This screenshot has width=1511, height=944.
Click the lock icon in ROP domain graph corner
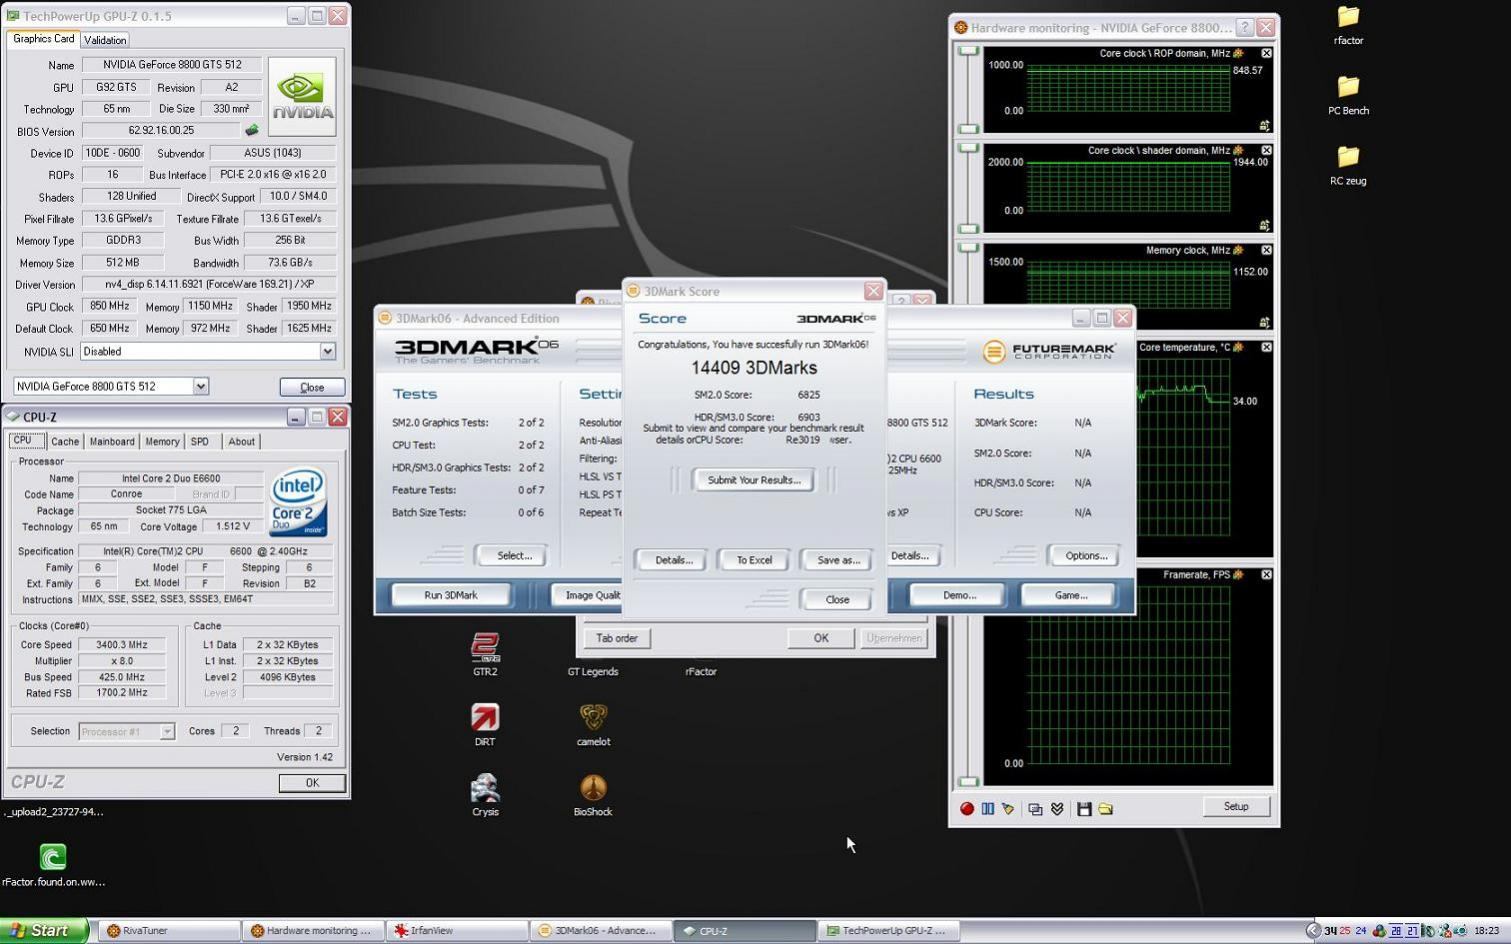tap(1265, 126)
